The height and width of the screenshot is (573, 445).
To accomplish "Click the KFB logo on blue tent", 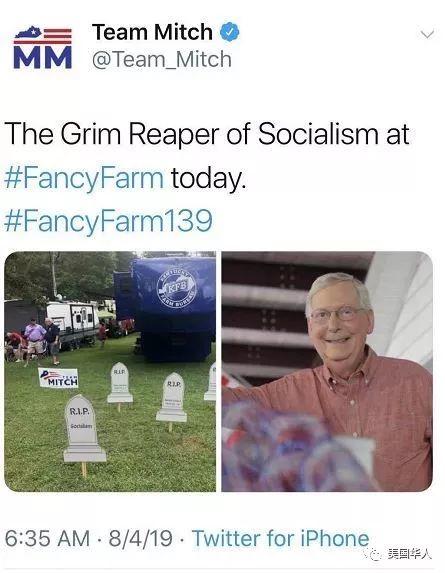I will click(x=177, y=288).
